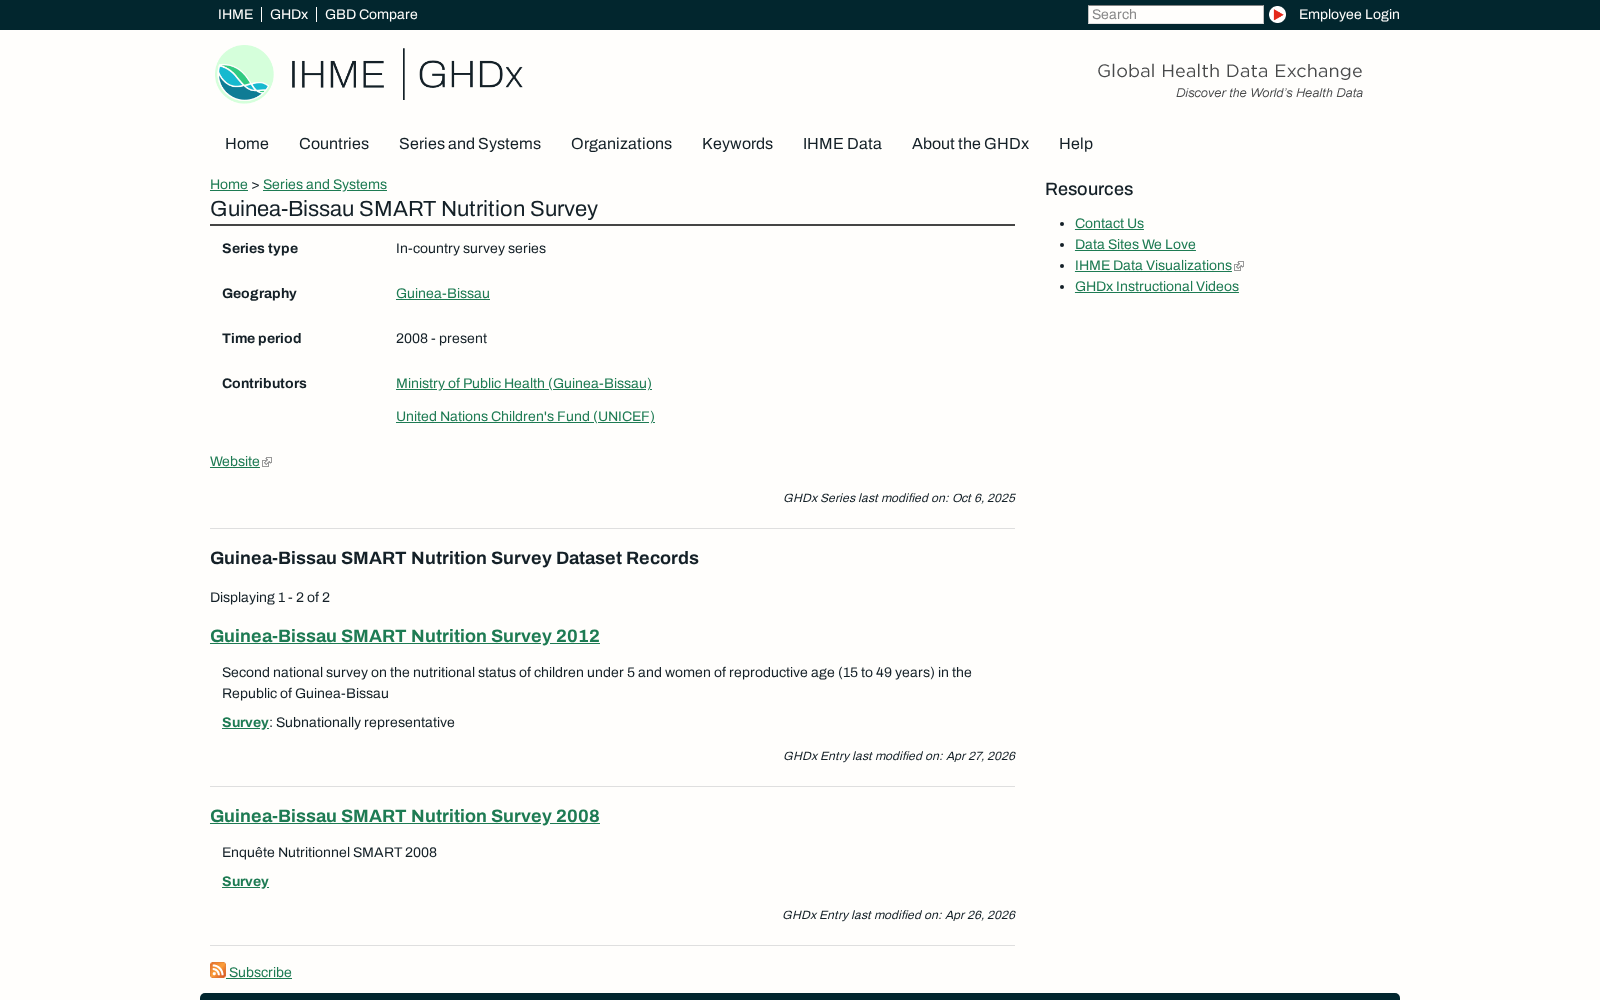The height and width of the screenshot is (1000, 1600).
Task: Visit the series Website link
Action: coord(235,461)
